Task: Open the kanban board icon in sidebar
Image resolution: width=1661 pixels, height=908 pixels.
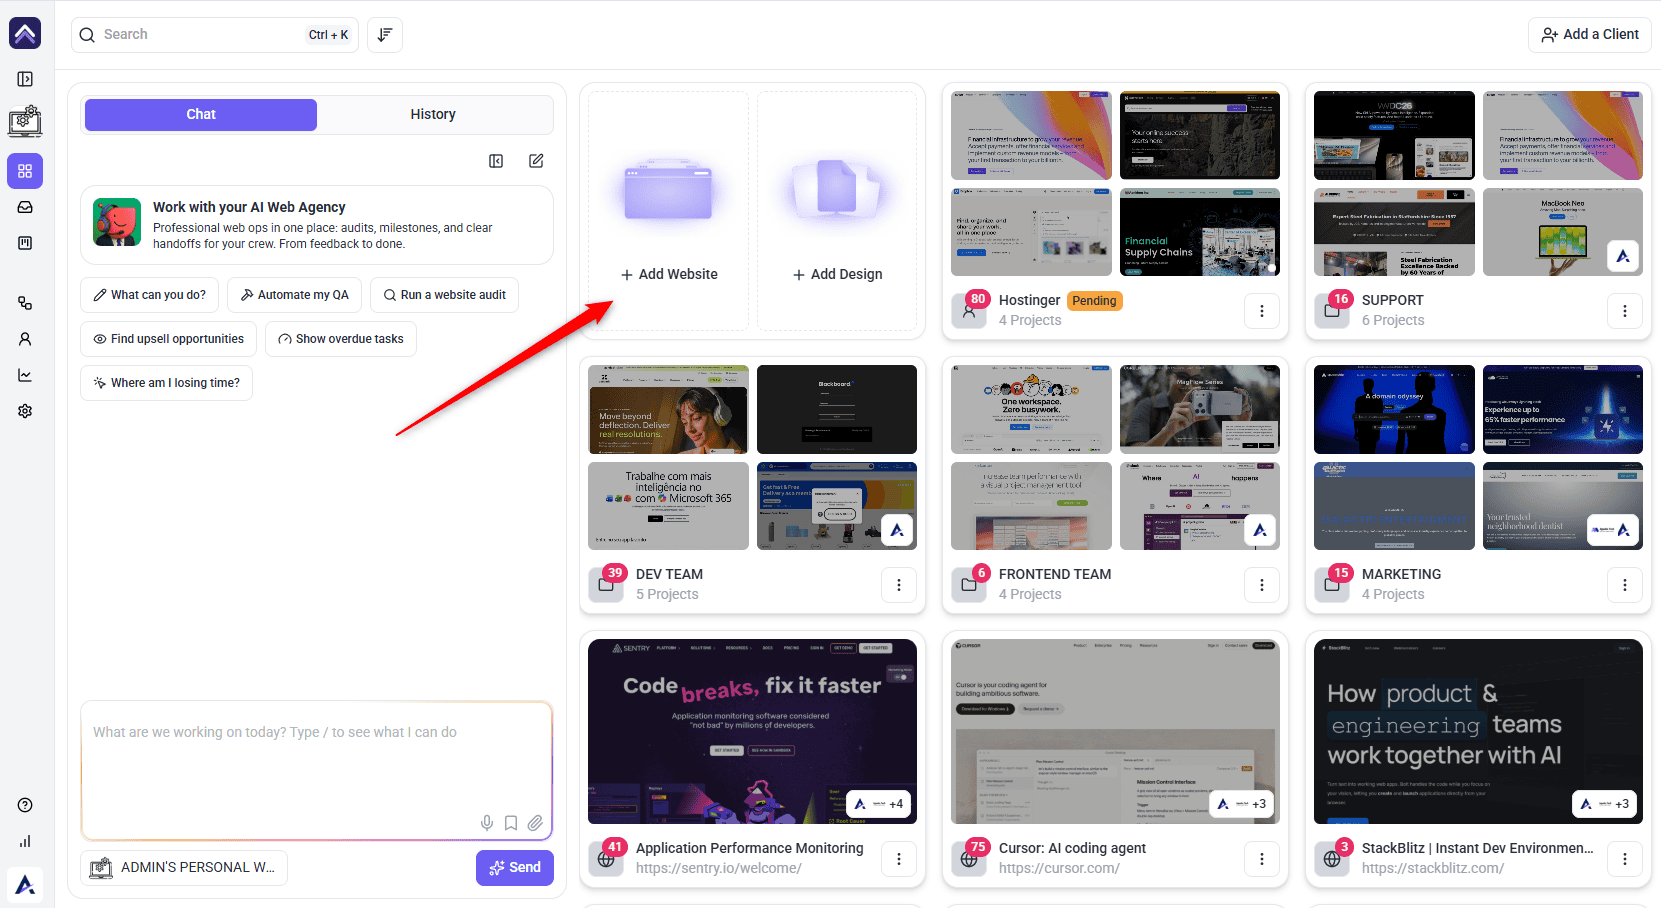Action: click(25, 243)
